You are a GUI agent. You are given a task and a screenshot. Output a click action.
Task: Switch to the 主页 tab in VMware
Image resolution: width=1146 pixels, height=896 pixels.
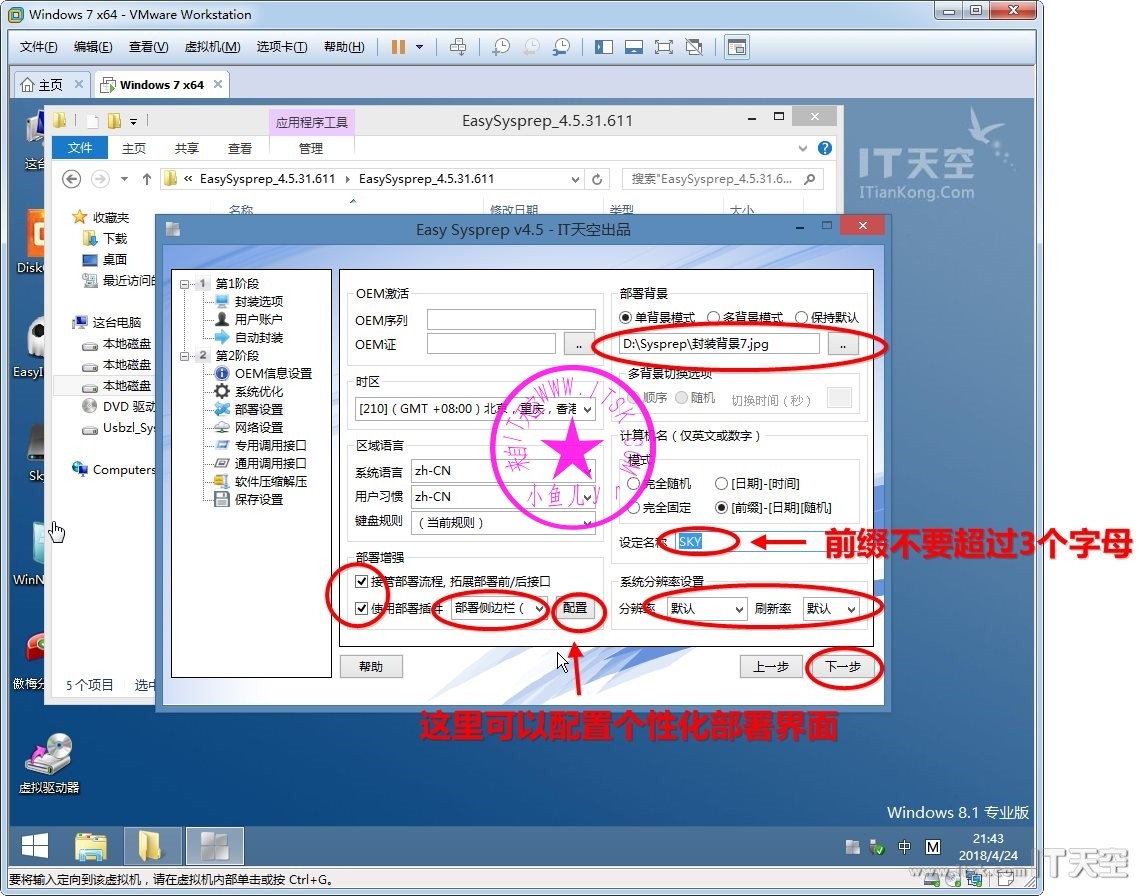point(50,85)
